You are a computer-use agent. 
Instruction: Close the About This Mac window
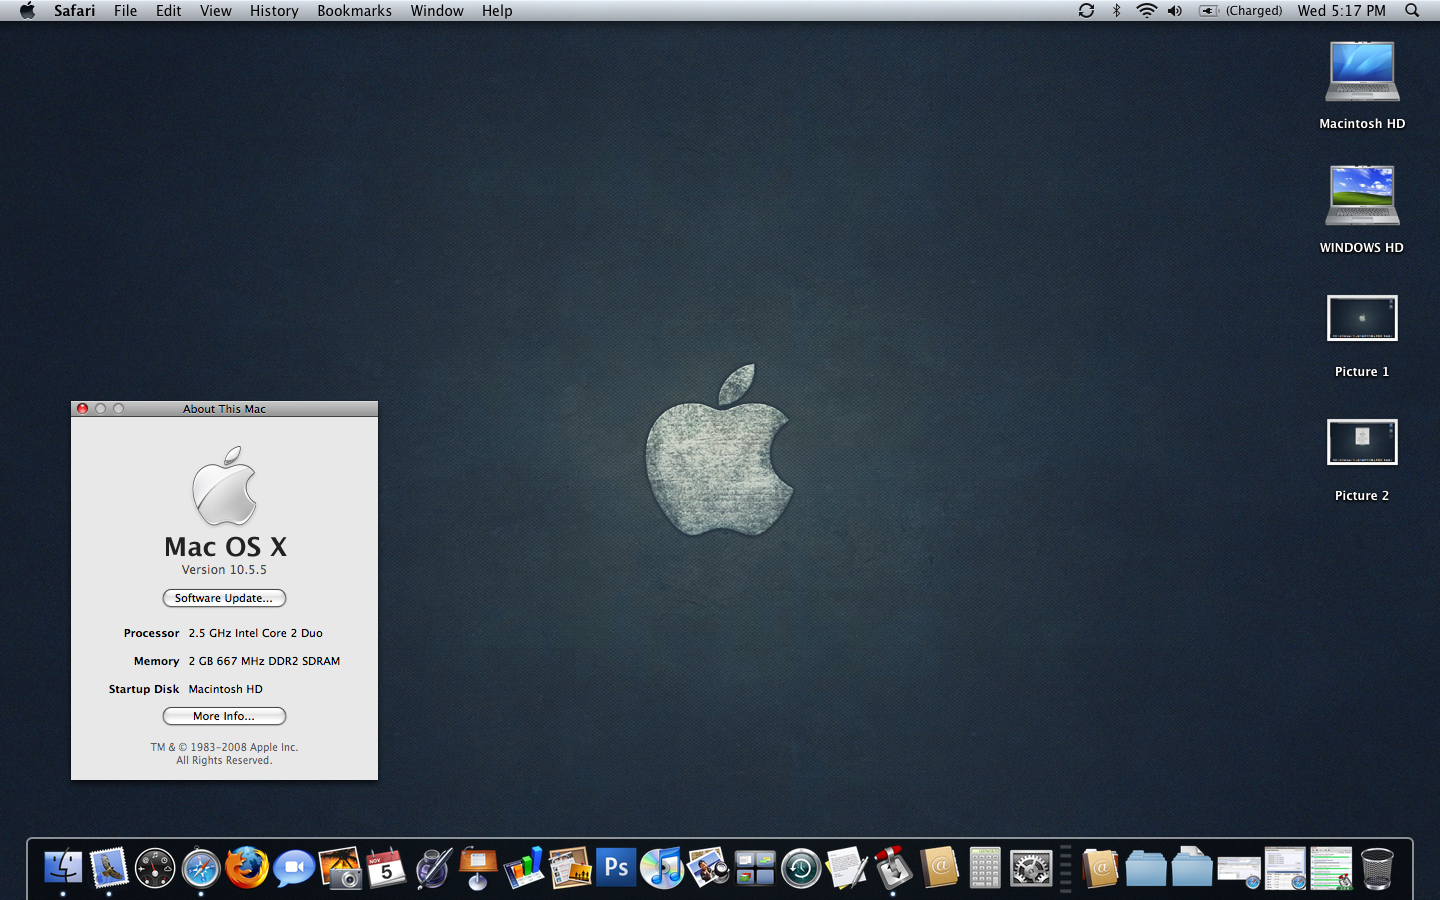(83, 409)
